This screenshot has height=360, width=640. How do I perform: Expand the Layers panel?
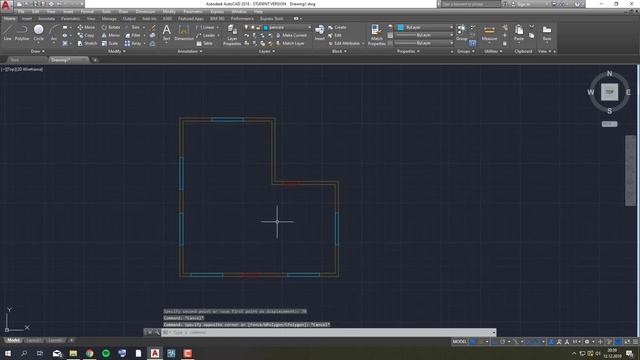267,51
